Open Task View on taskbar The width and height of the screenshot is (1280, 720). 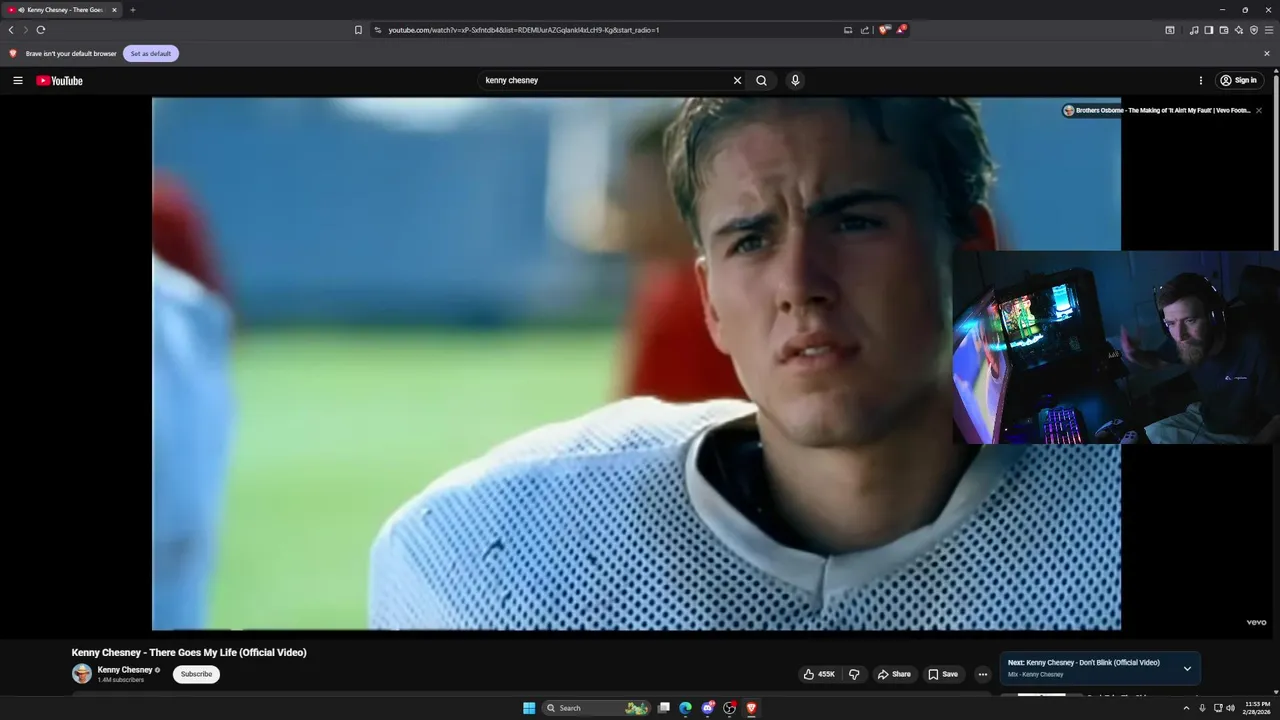663,708
